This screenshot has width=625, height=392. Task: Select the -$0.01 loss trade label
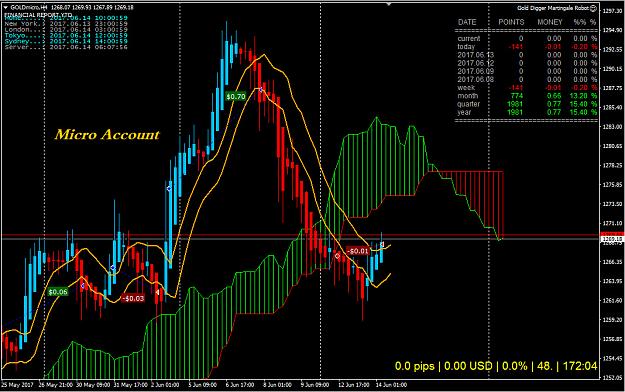(358, 251)
